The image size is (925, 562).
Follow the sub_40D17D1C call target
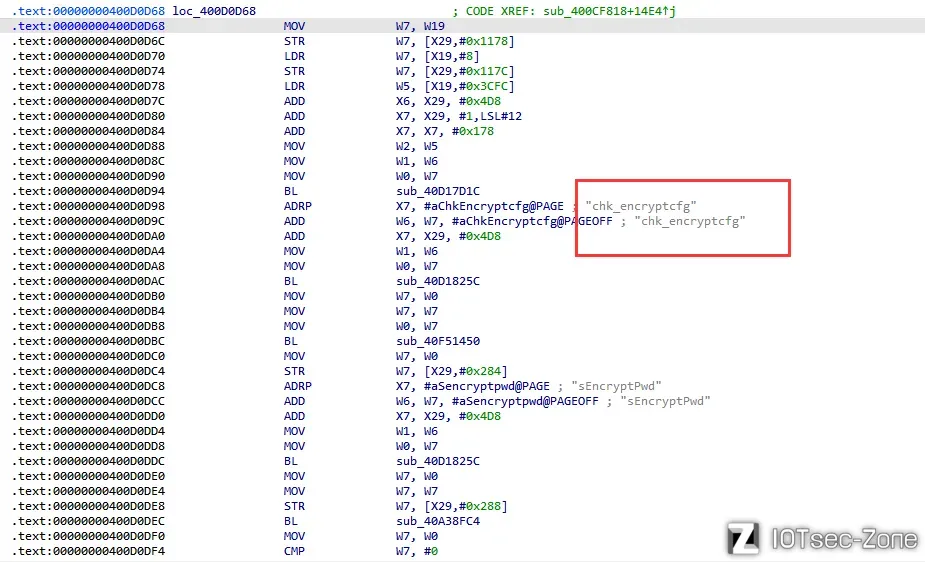tap(438, 191)
